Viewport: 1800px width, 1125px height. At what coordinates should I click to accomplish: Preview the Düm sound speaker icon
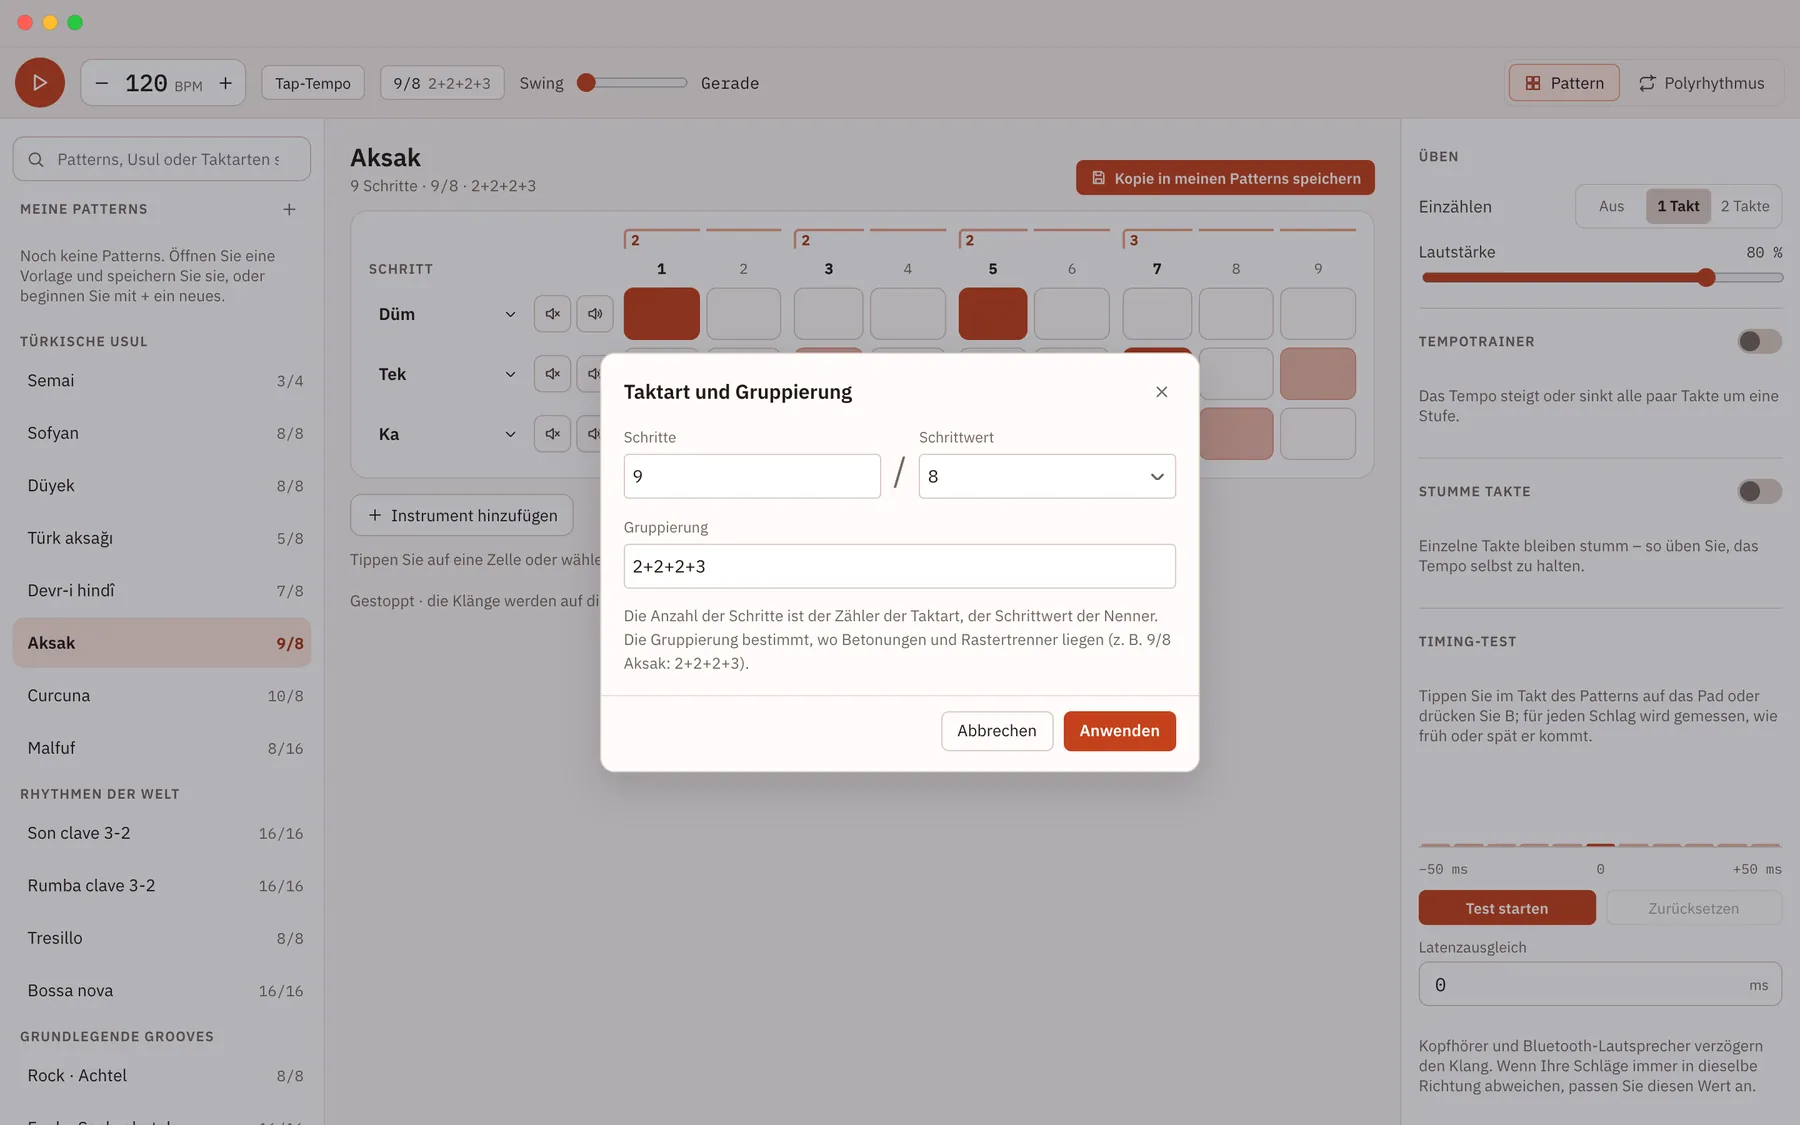pos(595,314)
